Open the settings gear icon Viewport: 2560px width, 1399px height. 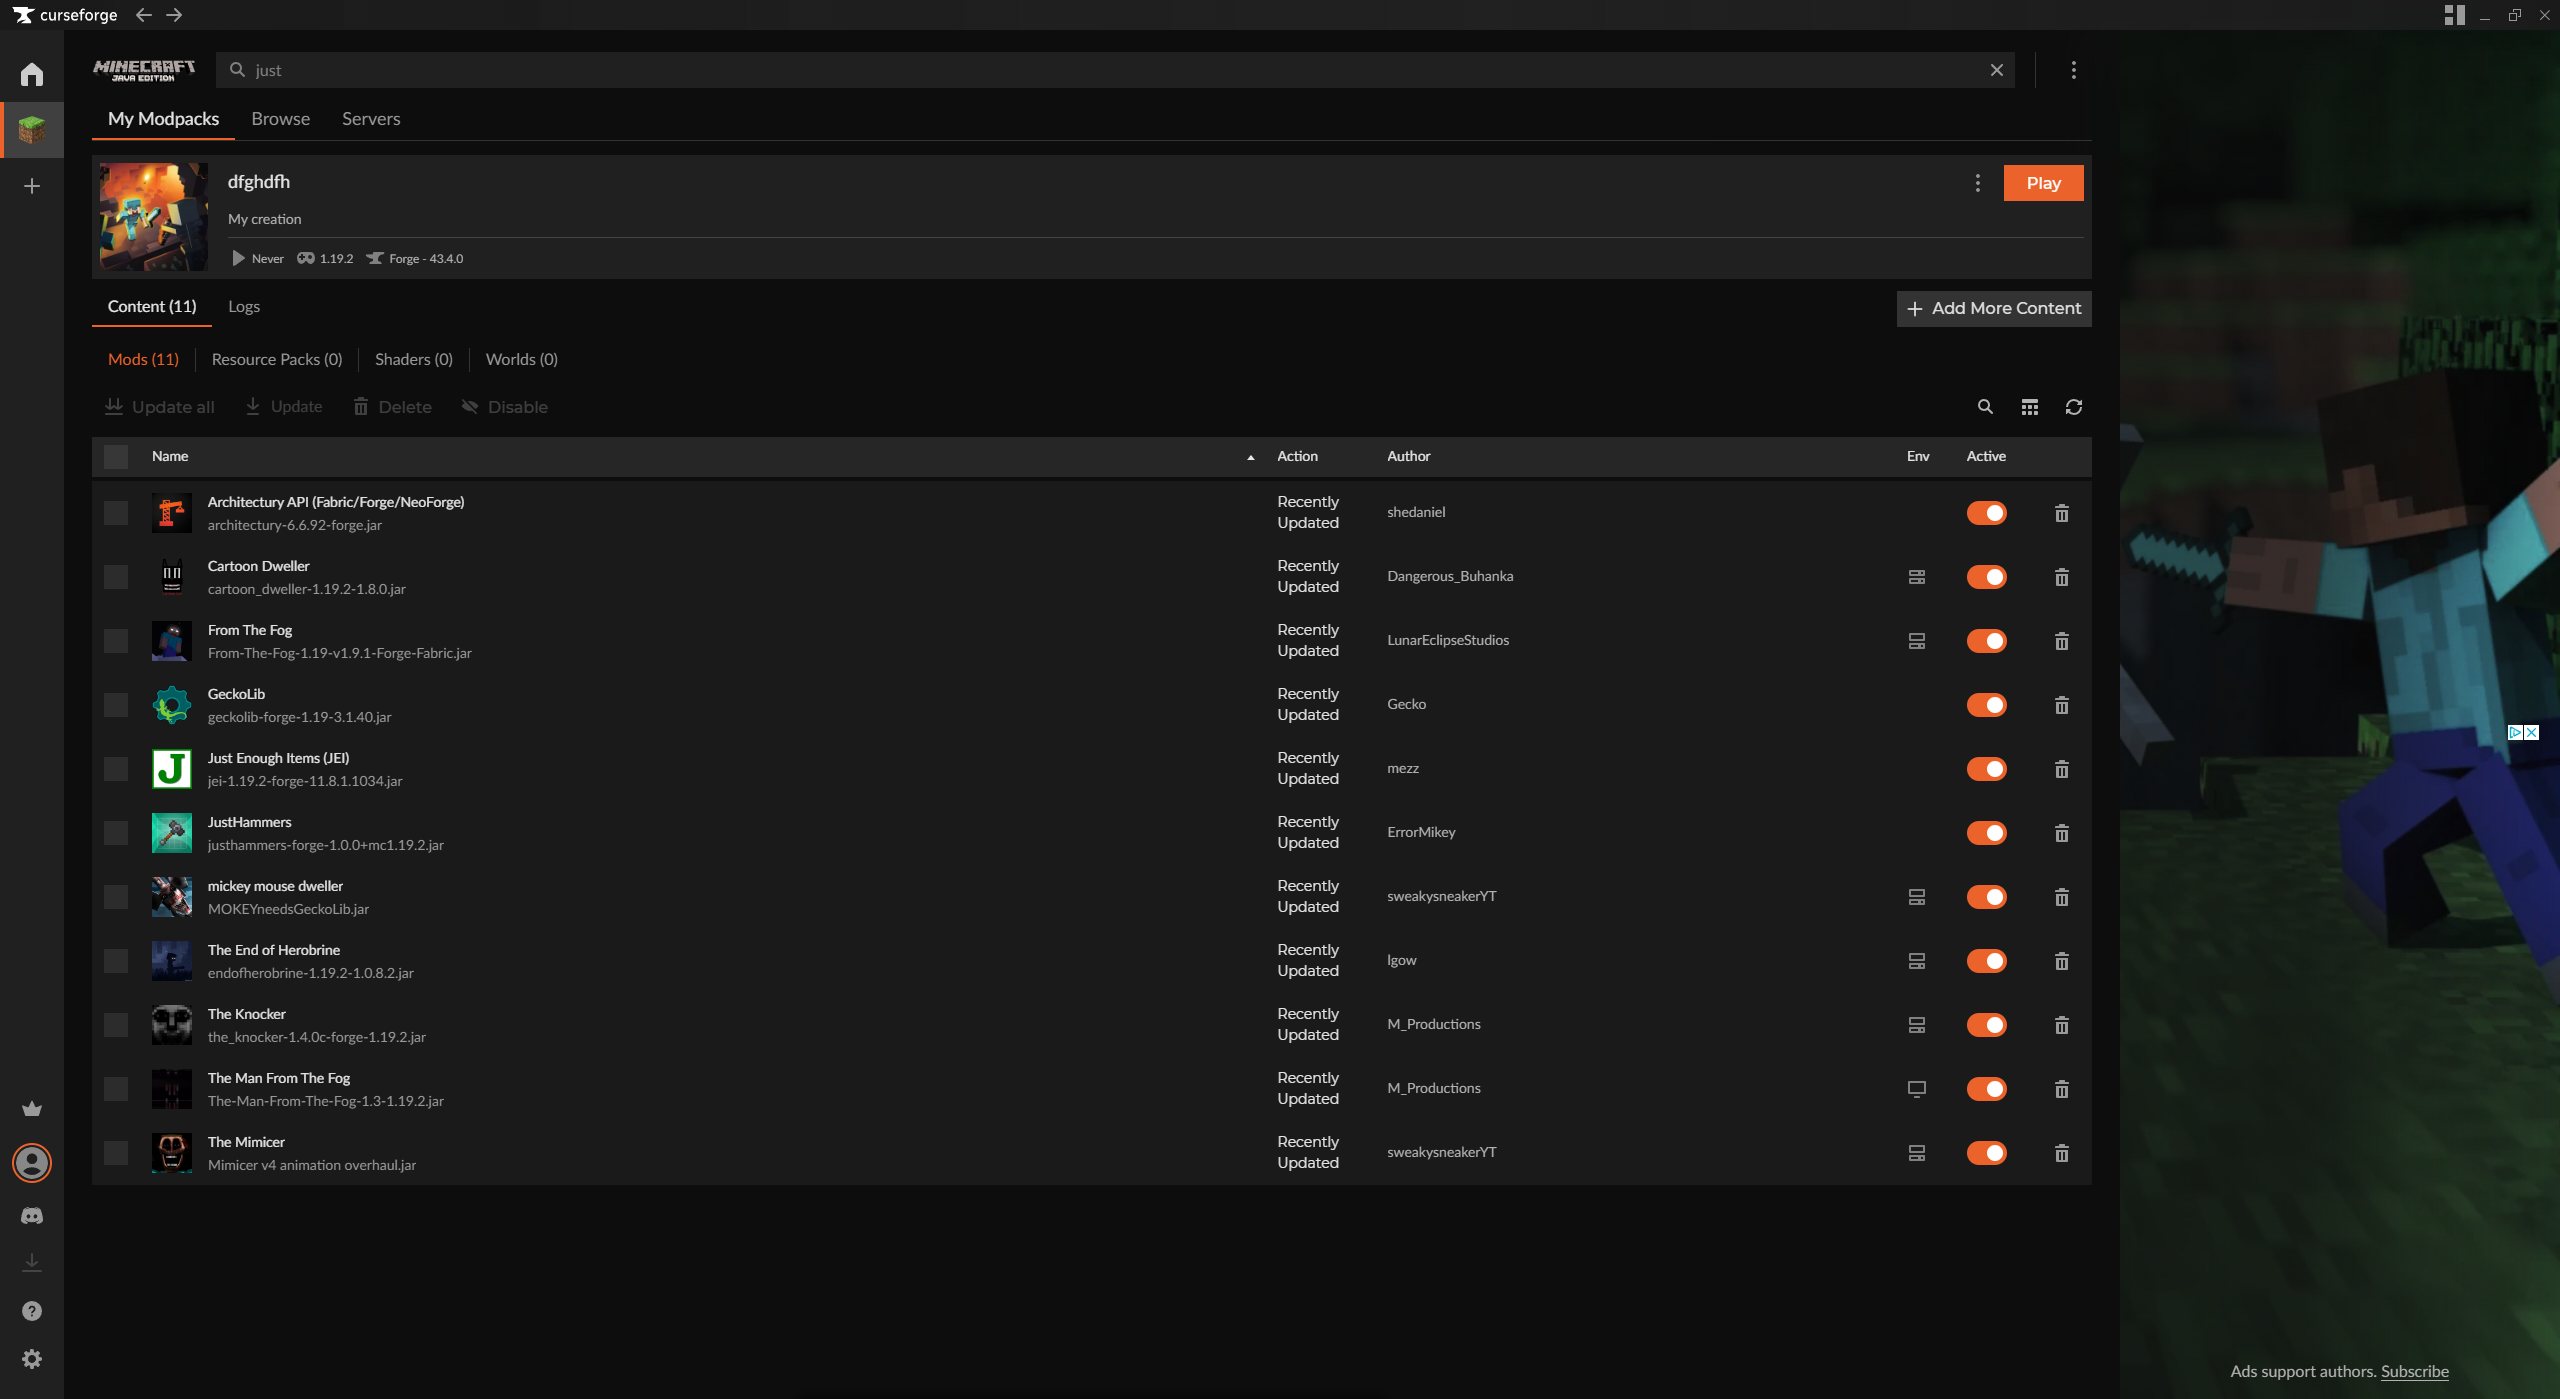tap(32, 1359)
